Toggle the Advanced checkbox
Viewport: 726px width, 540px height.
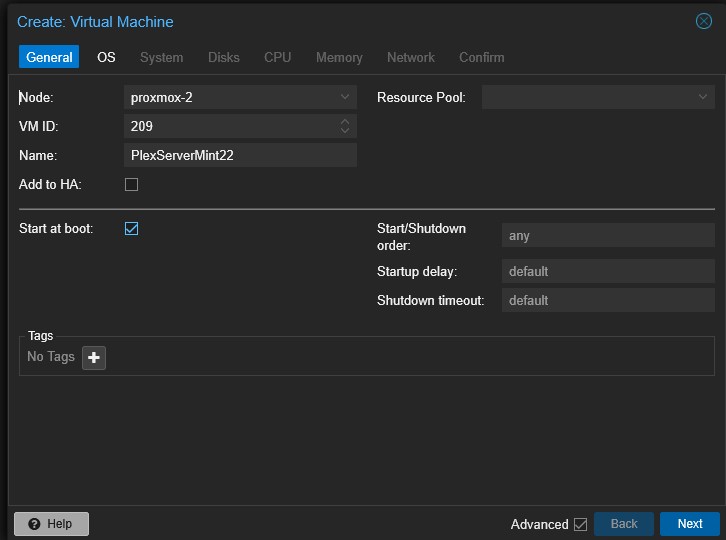point(580,524)
